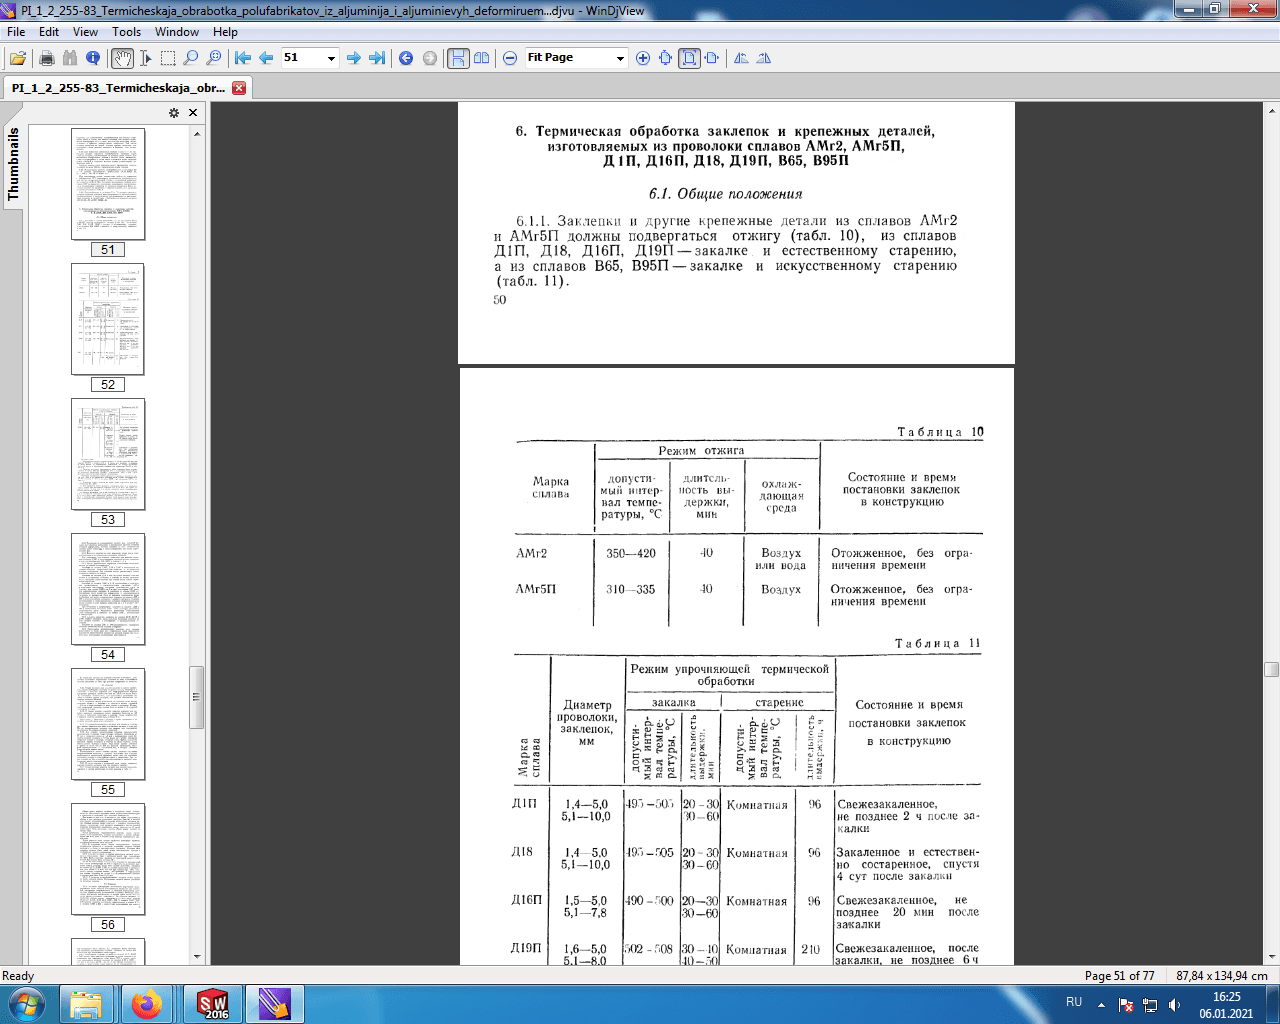Viewport: 1280px width, 1024px height.
Task: Close the PI_1_2_255-83 document tab
Action: click(239, 88)
